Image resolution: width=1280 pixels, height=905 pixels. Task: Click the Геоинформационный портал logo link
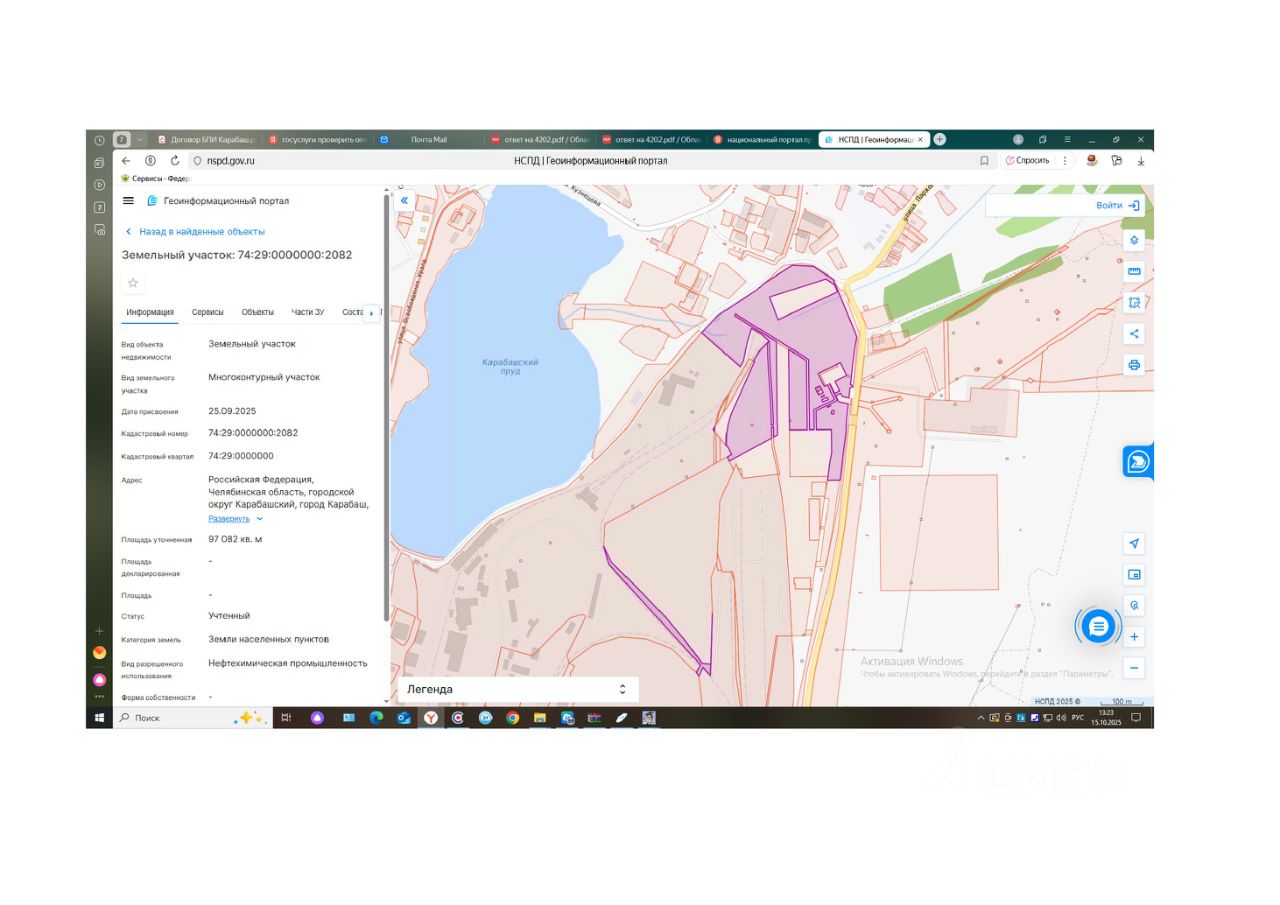218,201
